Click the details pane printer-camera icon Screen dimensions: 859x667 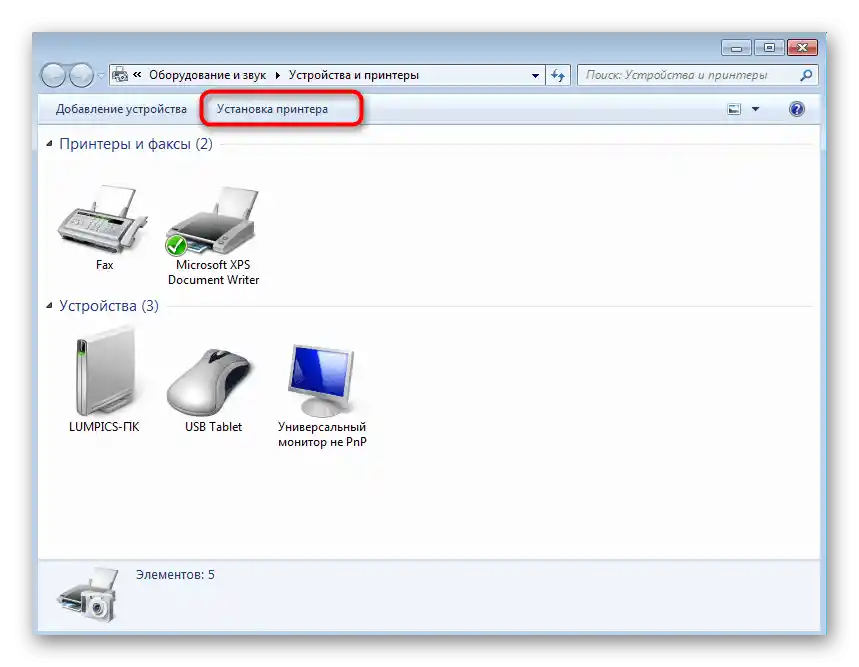(88, 596)
